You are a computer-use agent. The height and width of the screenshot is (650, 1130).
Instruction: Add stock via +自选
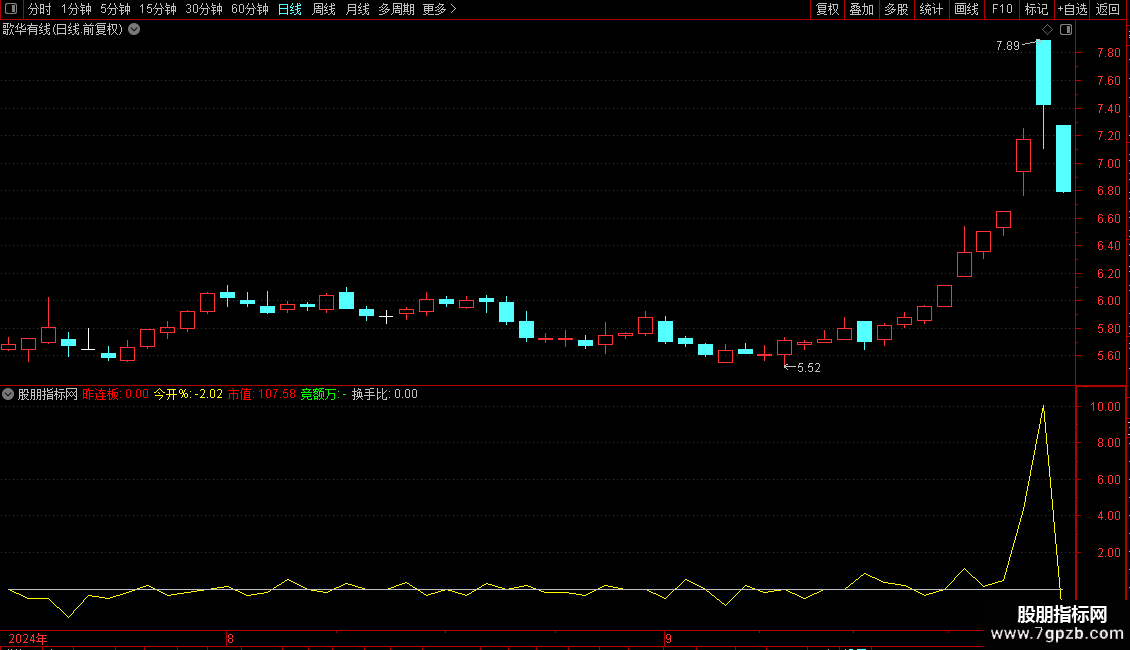(x=1072, y=9)
